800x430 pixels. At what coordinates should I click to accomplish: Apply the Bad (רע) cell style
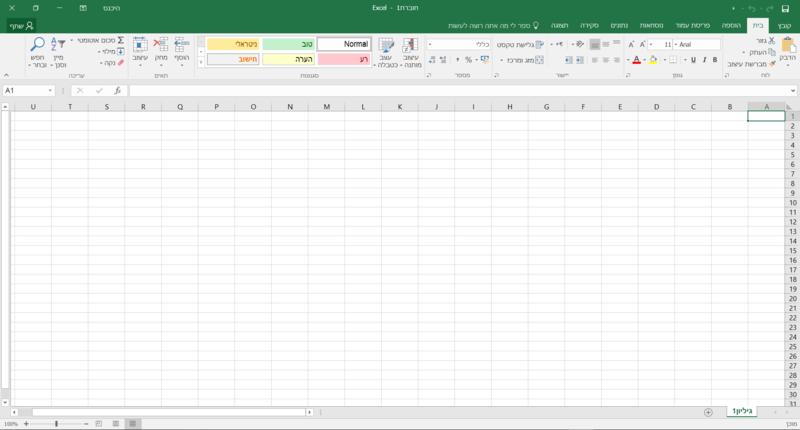(344, 60)
